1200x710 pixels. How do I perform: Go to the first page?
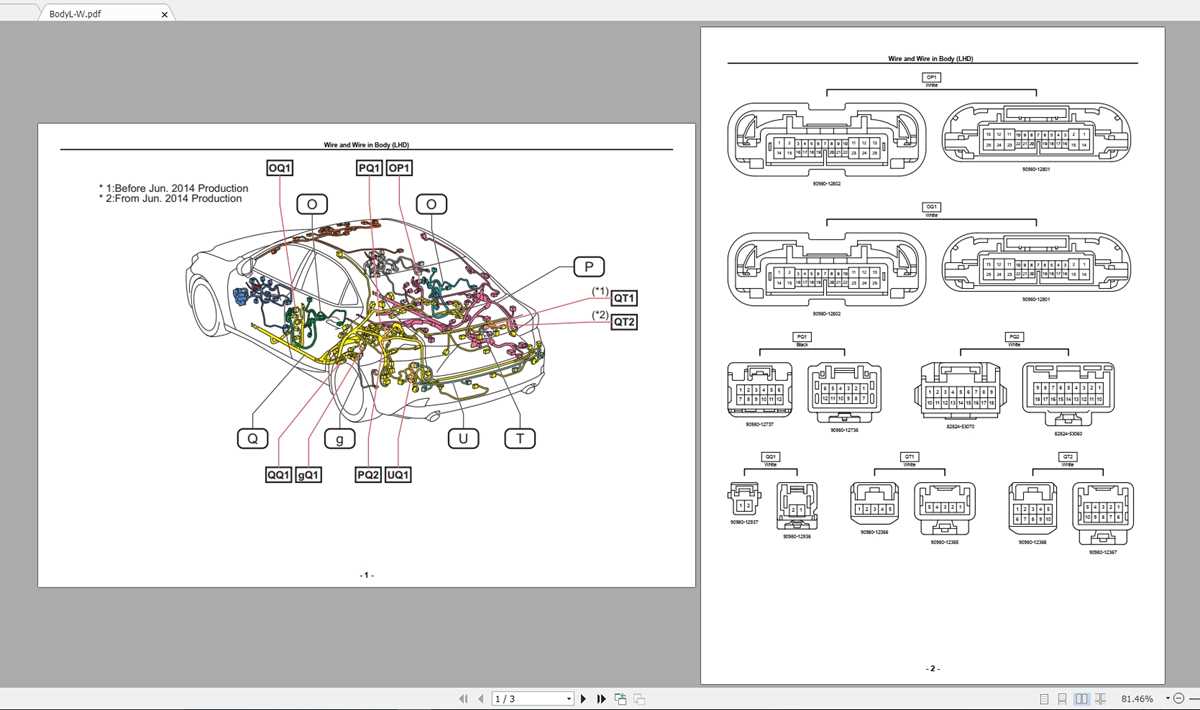pyautogui.click(x=463, y=698)
